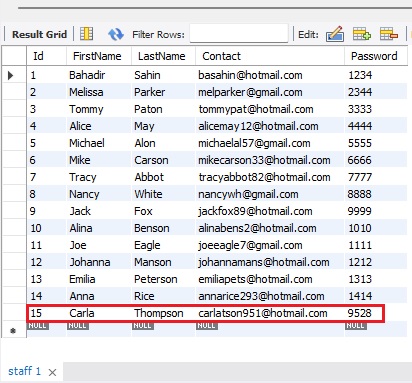
Task: Select the row marker arrow for row 1
Action: click(x=11, y=75)
